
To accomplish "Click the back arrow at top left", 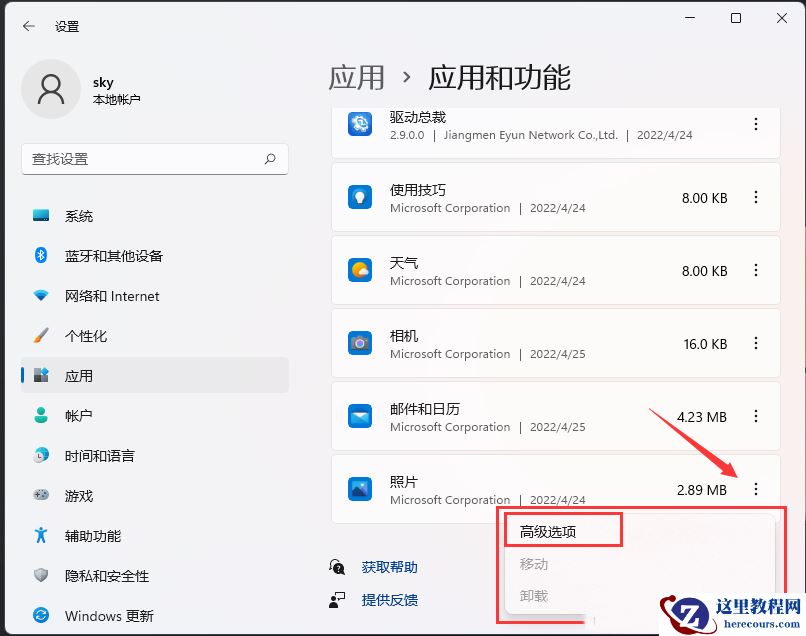I will pyautogui.click(x=27, y=26).
